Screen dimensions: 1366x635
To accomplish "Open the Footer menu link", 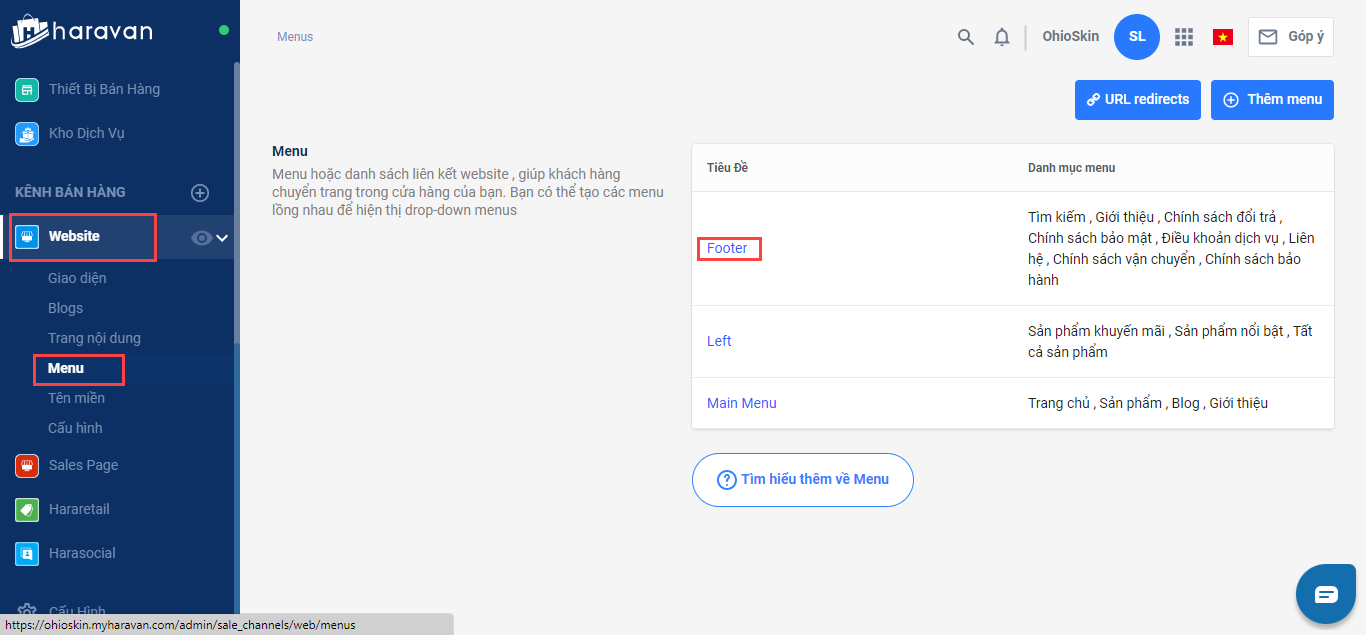I will click(x=727, y=248).
